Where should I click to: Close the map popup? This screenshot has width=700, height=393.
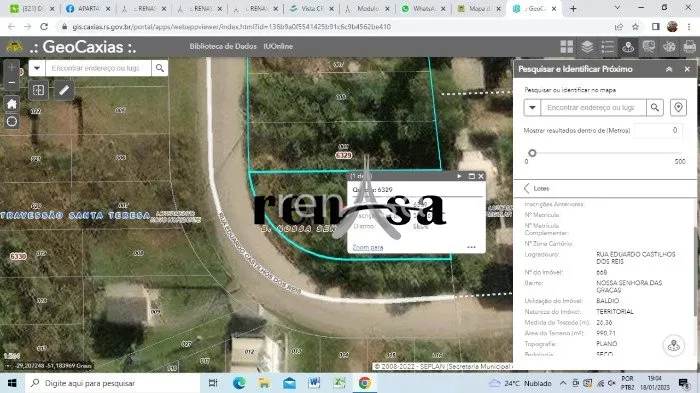[x=481, y=176]
